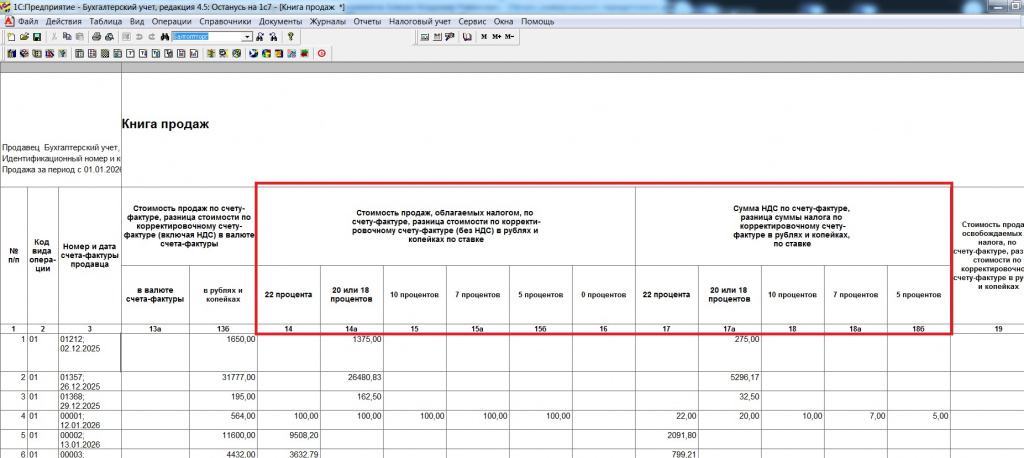Click the Copy icon in toolbar
The image size is (1024, 458).
(67, 37)
